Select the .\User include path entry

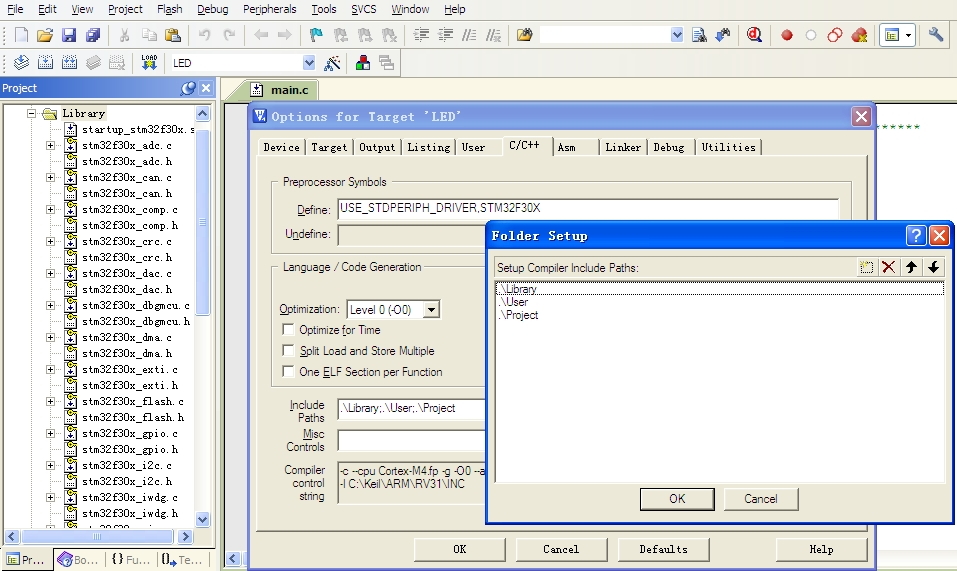[514, 302]
